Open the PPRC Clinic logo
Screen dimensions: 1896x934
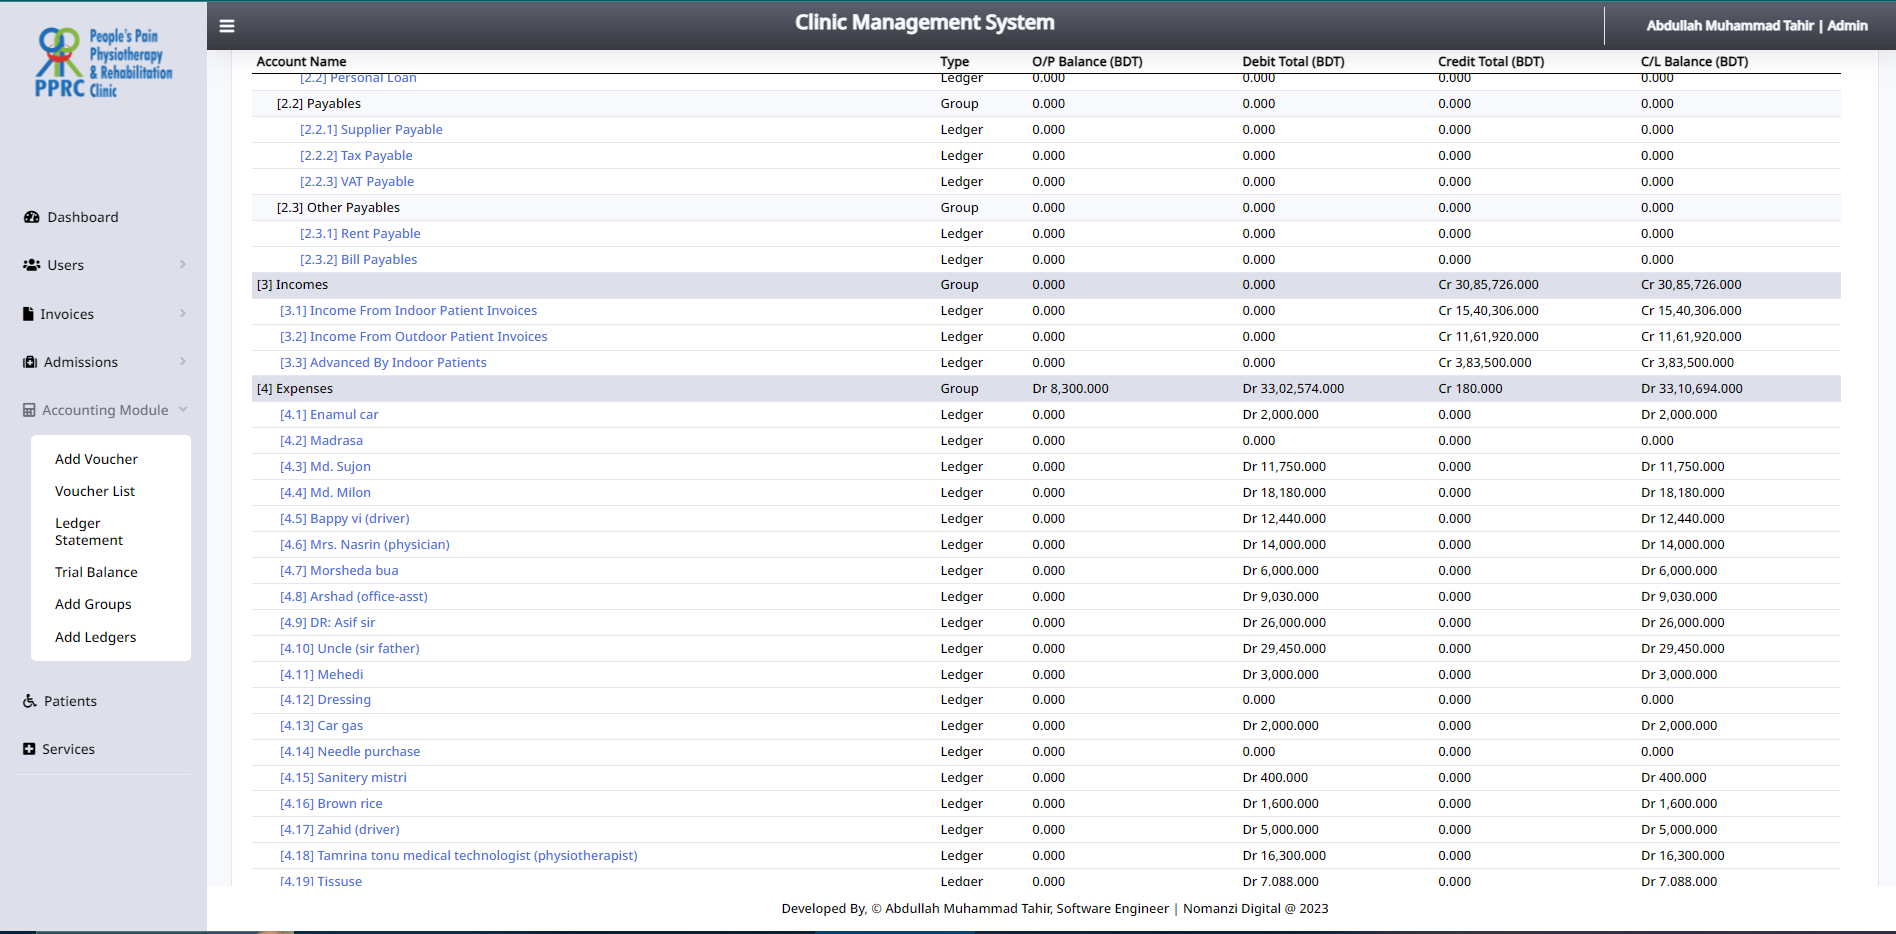tap(103, 63)
